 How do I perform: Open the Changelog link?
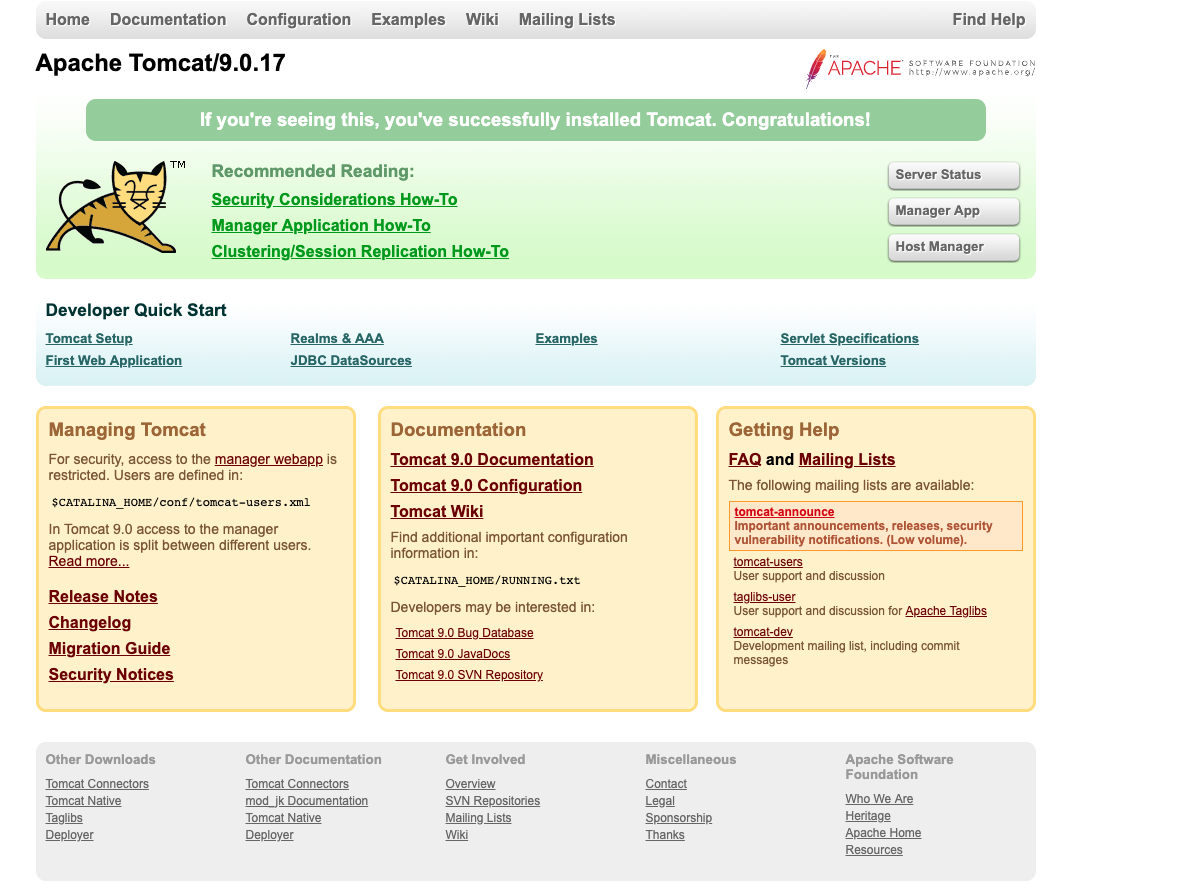point(89,623)
